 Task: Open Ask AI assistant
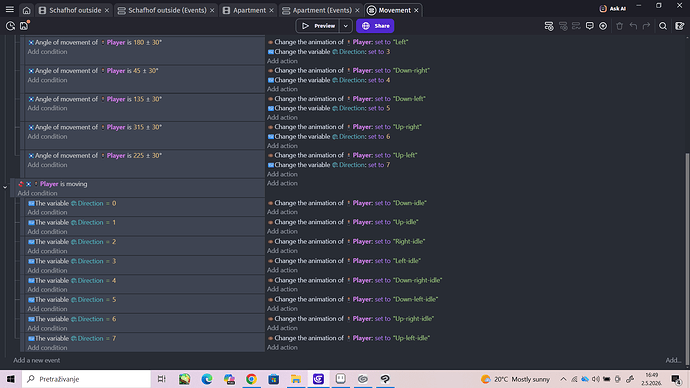[613, 9]
